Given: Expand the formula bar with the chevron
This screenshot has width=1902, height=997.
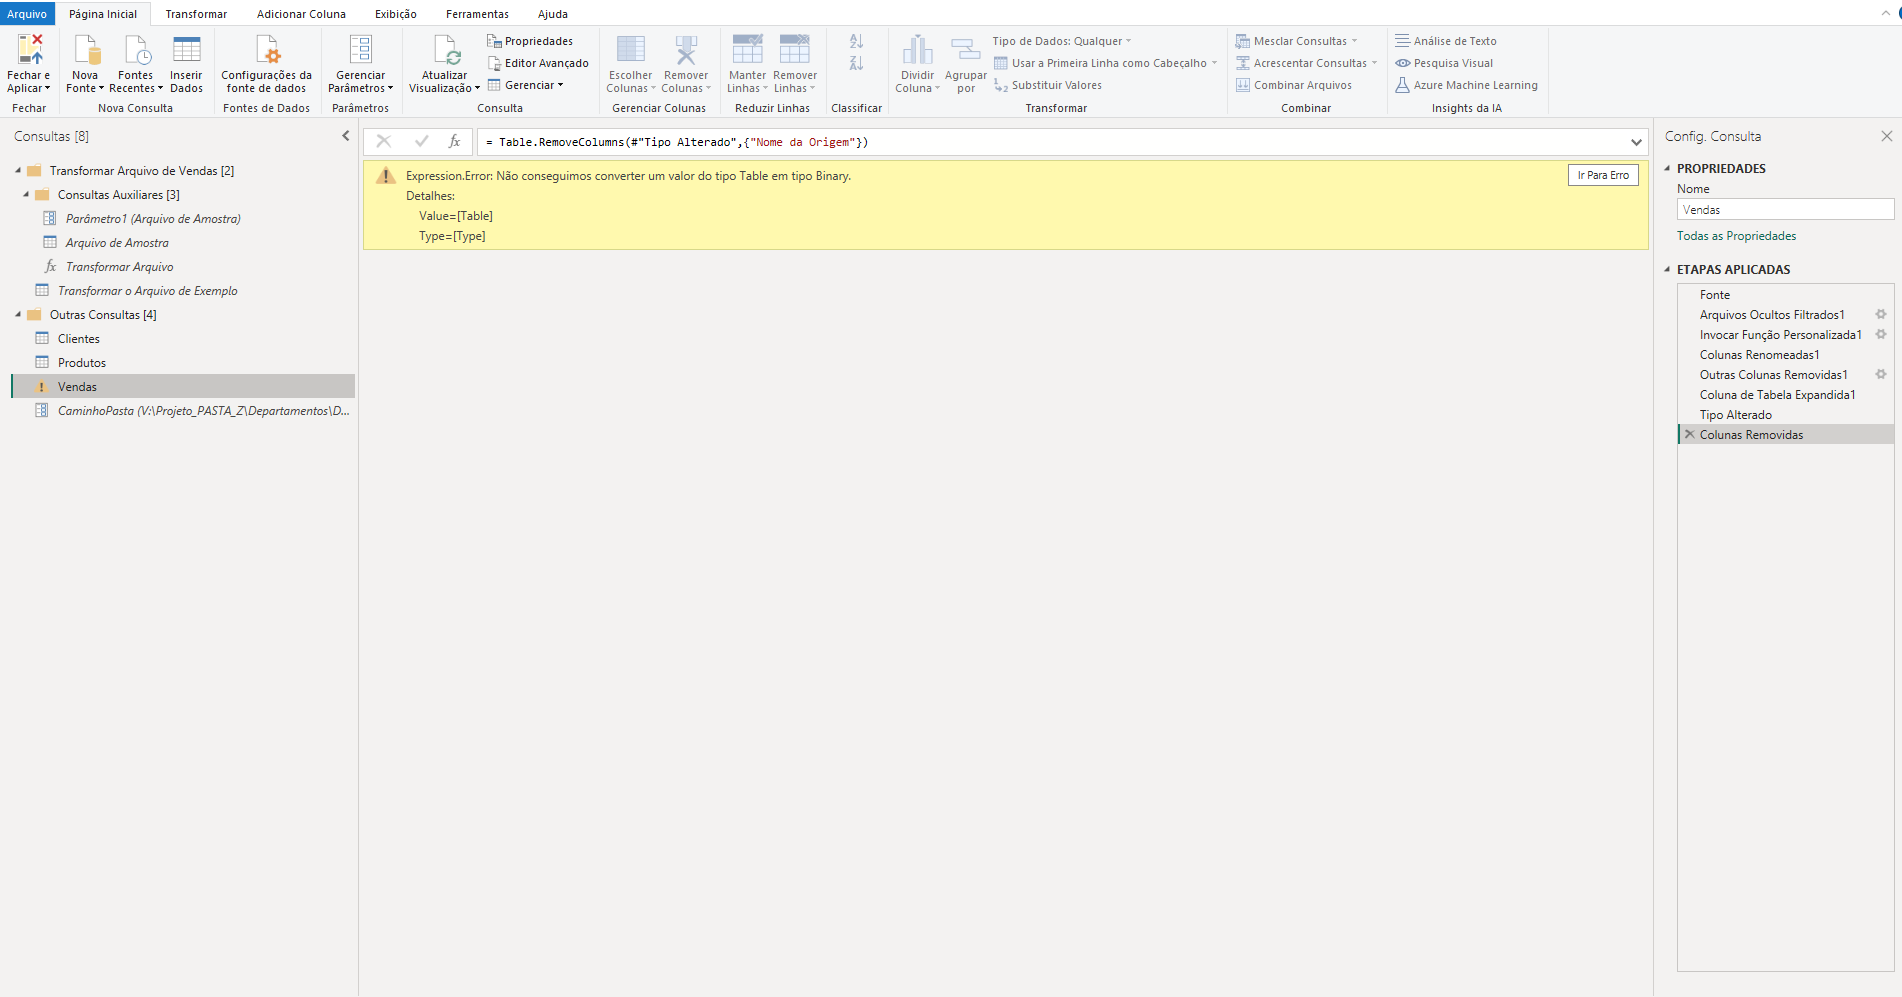Looking at the screenshot, I should coord(1636,142).
